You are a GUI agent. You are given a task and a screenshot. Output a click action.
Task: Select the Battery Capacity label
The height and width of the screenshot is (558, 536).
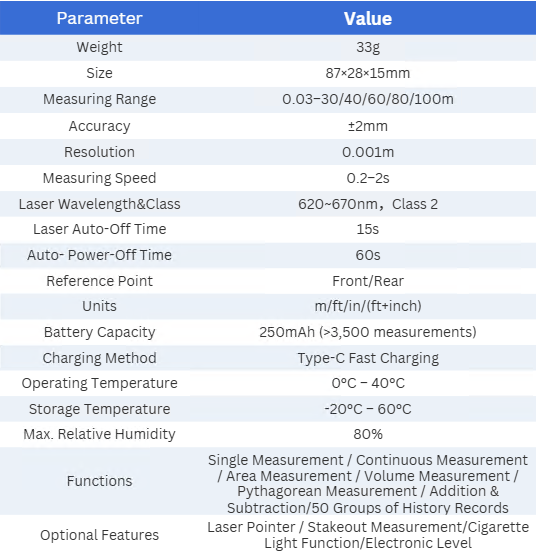click(x=99, y=332)
